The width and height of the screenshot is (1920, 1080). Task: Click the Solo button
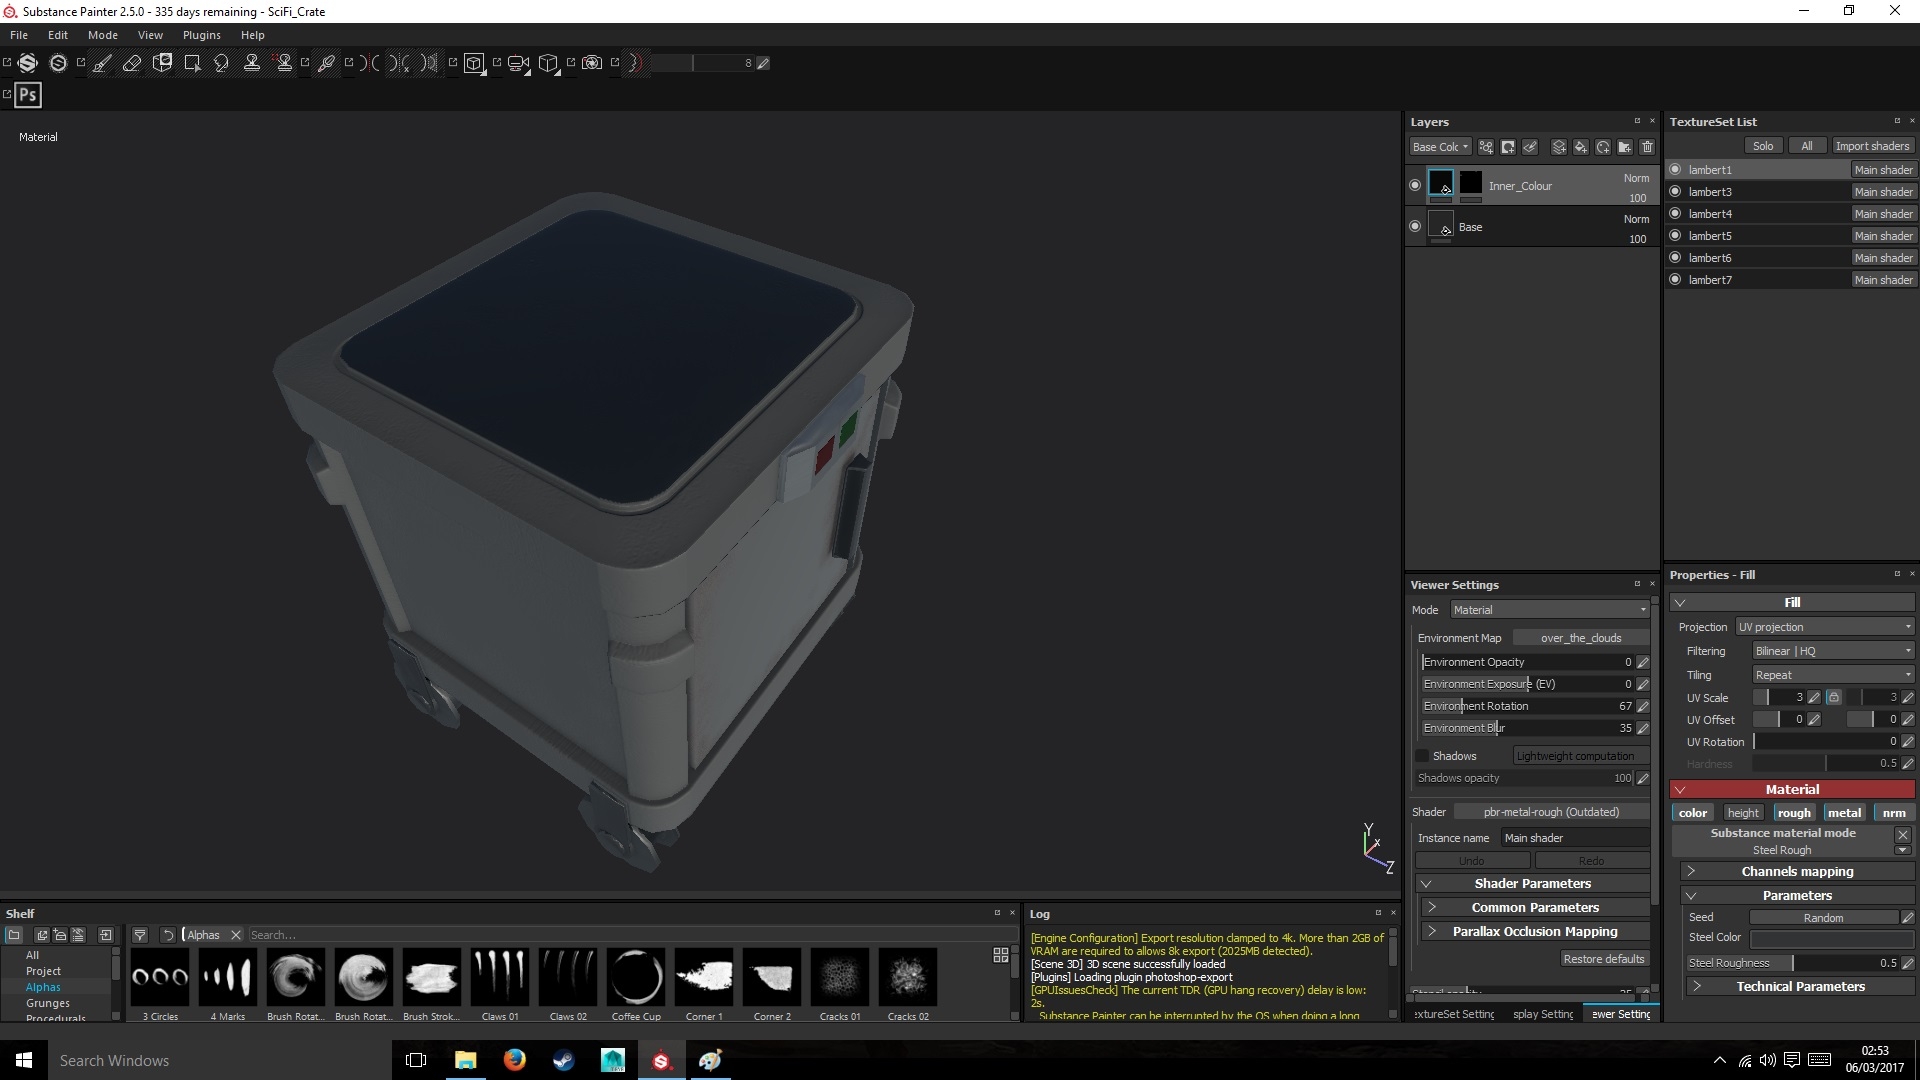coord(1763,146)
